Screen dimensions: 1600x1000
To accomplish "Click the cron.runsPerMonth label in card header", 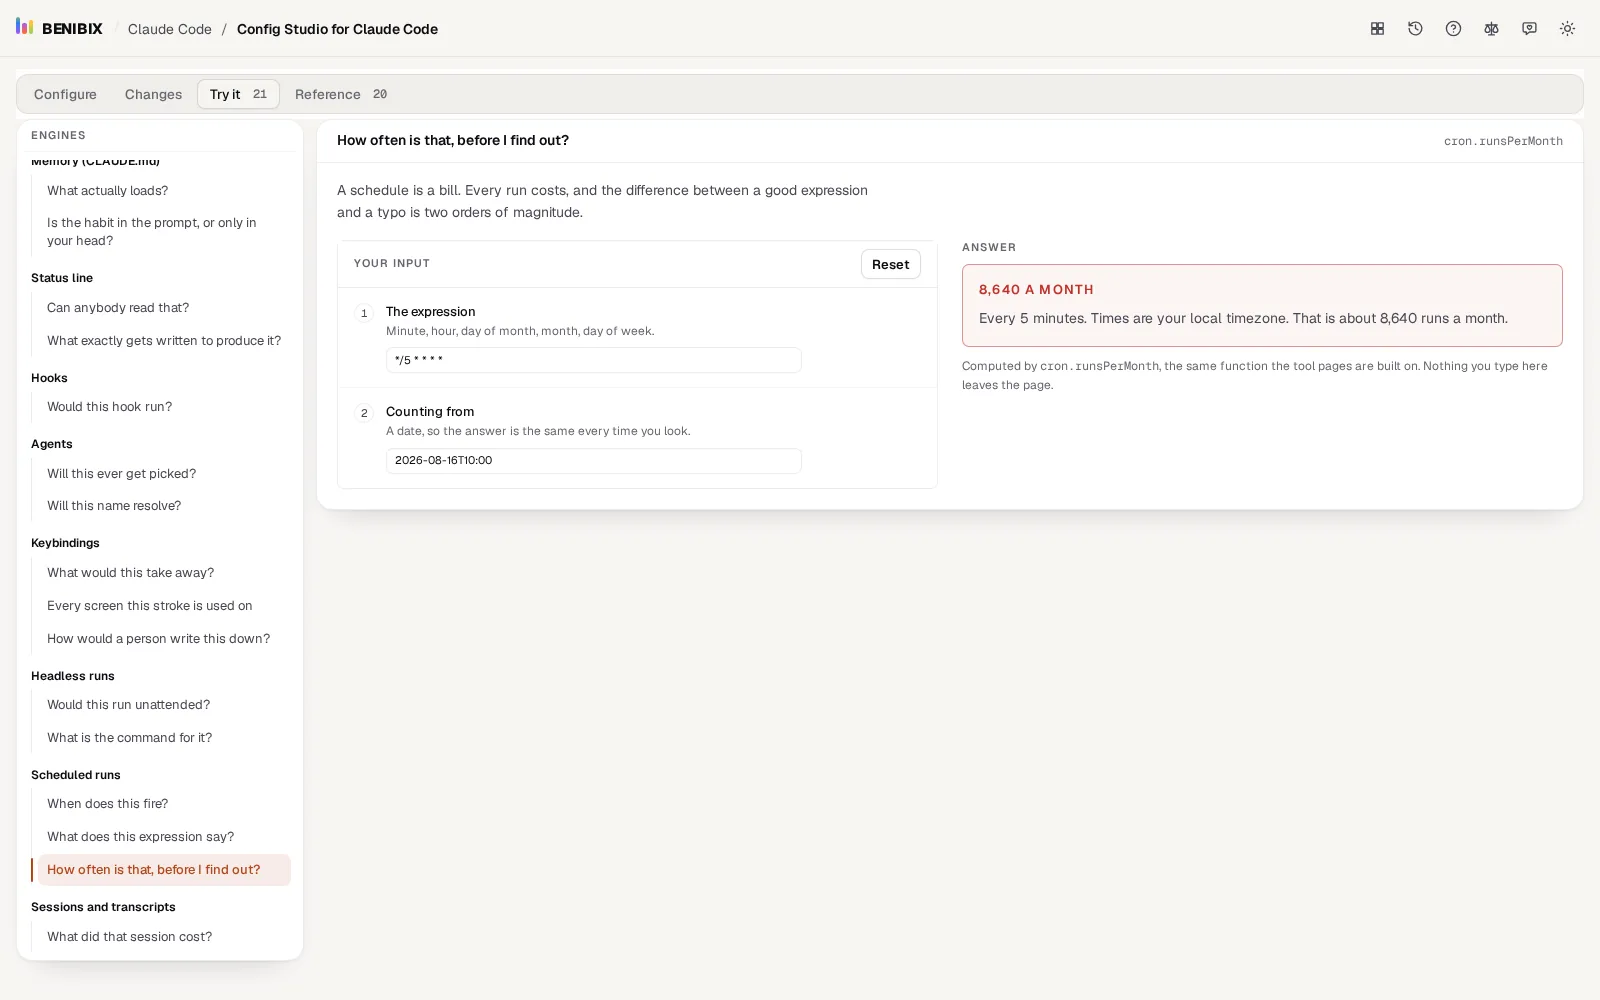I will (x=1503, y=141).
